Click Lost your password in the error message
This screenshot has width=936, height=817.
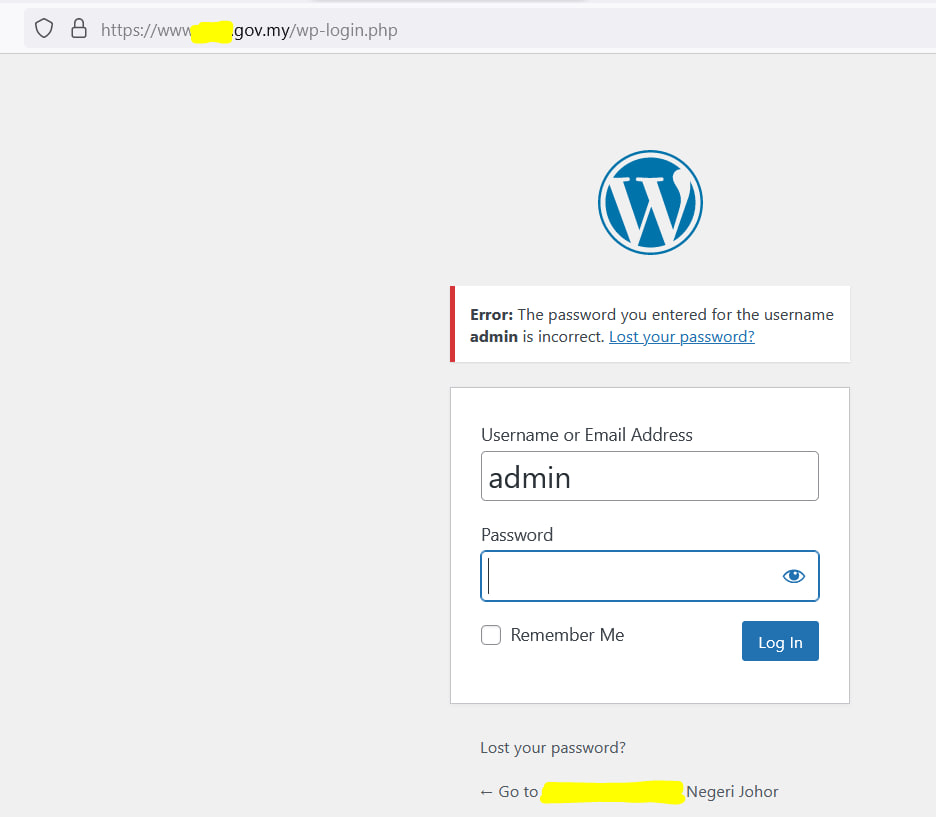681,336
